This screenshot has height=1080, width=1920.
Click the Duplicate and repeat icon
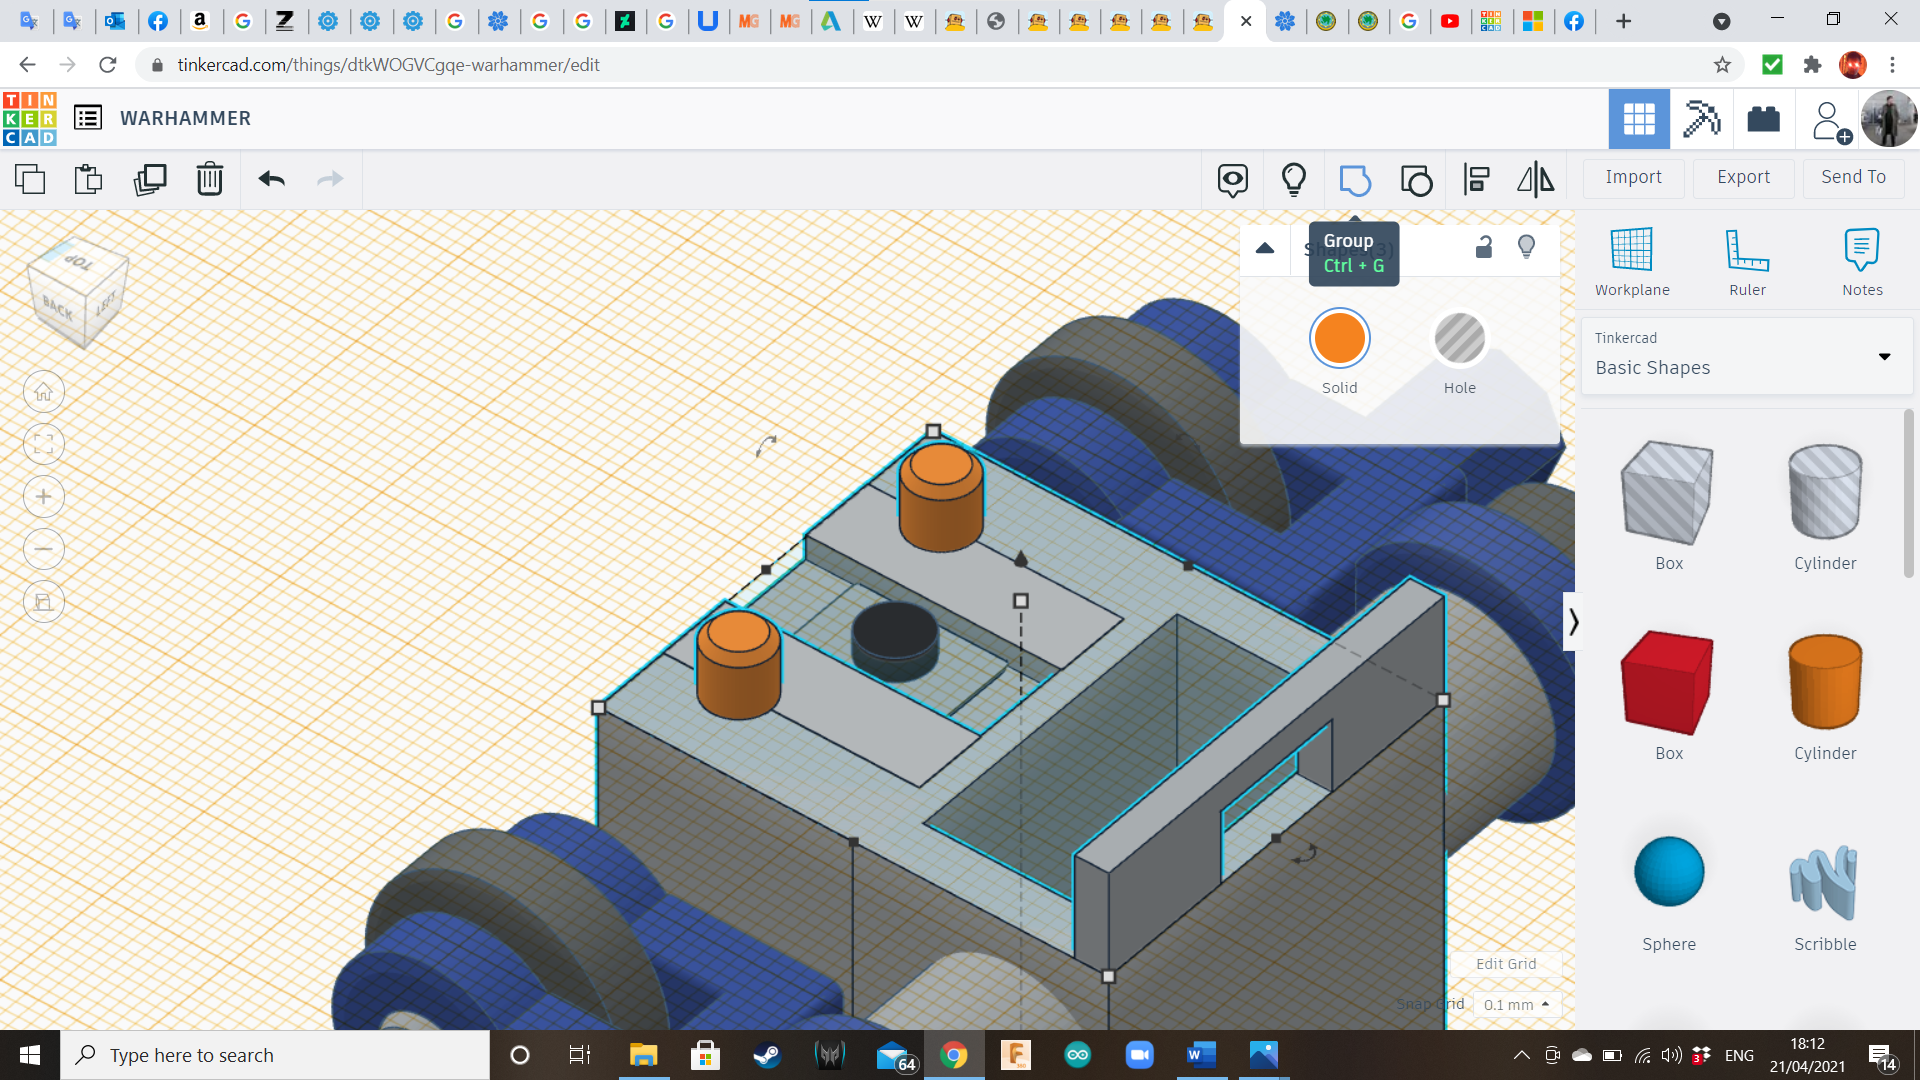150,180
